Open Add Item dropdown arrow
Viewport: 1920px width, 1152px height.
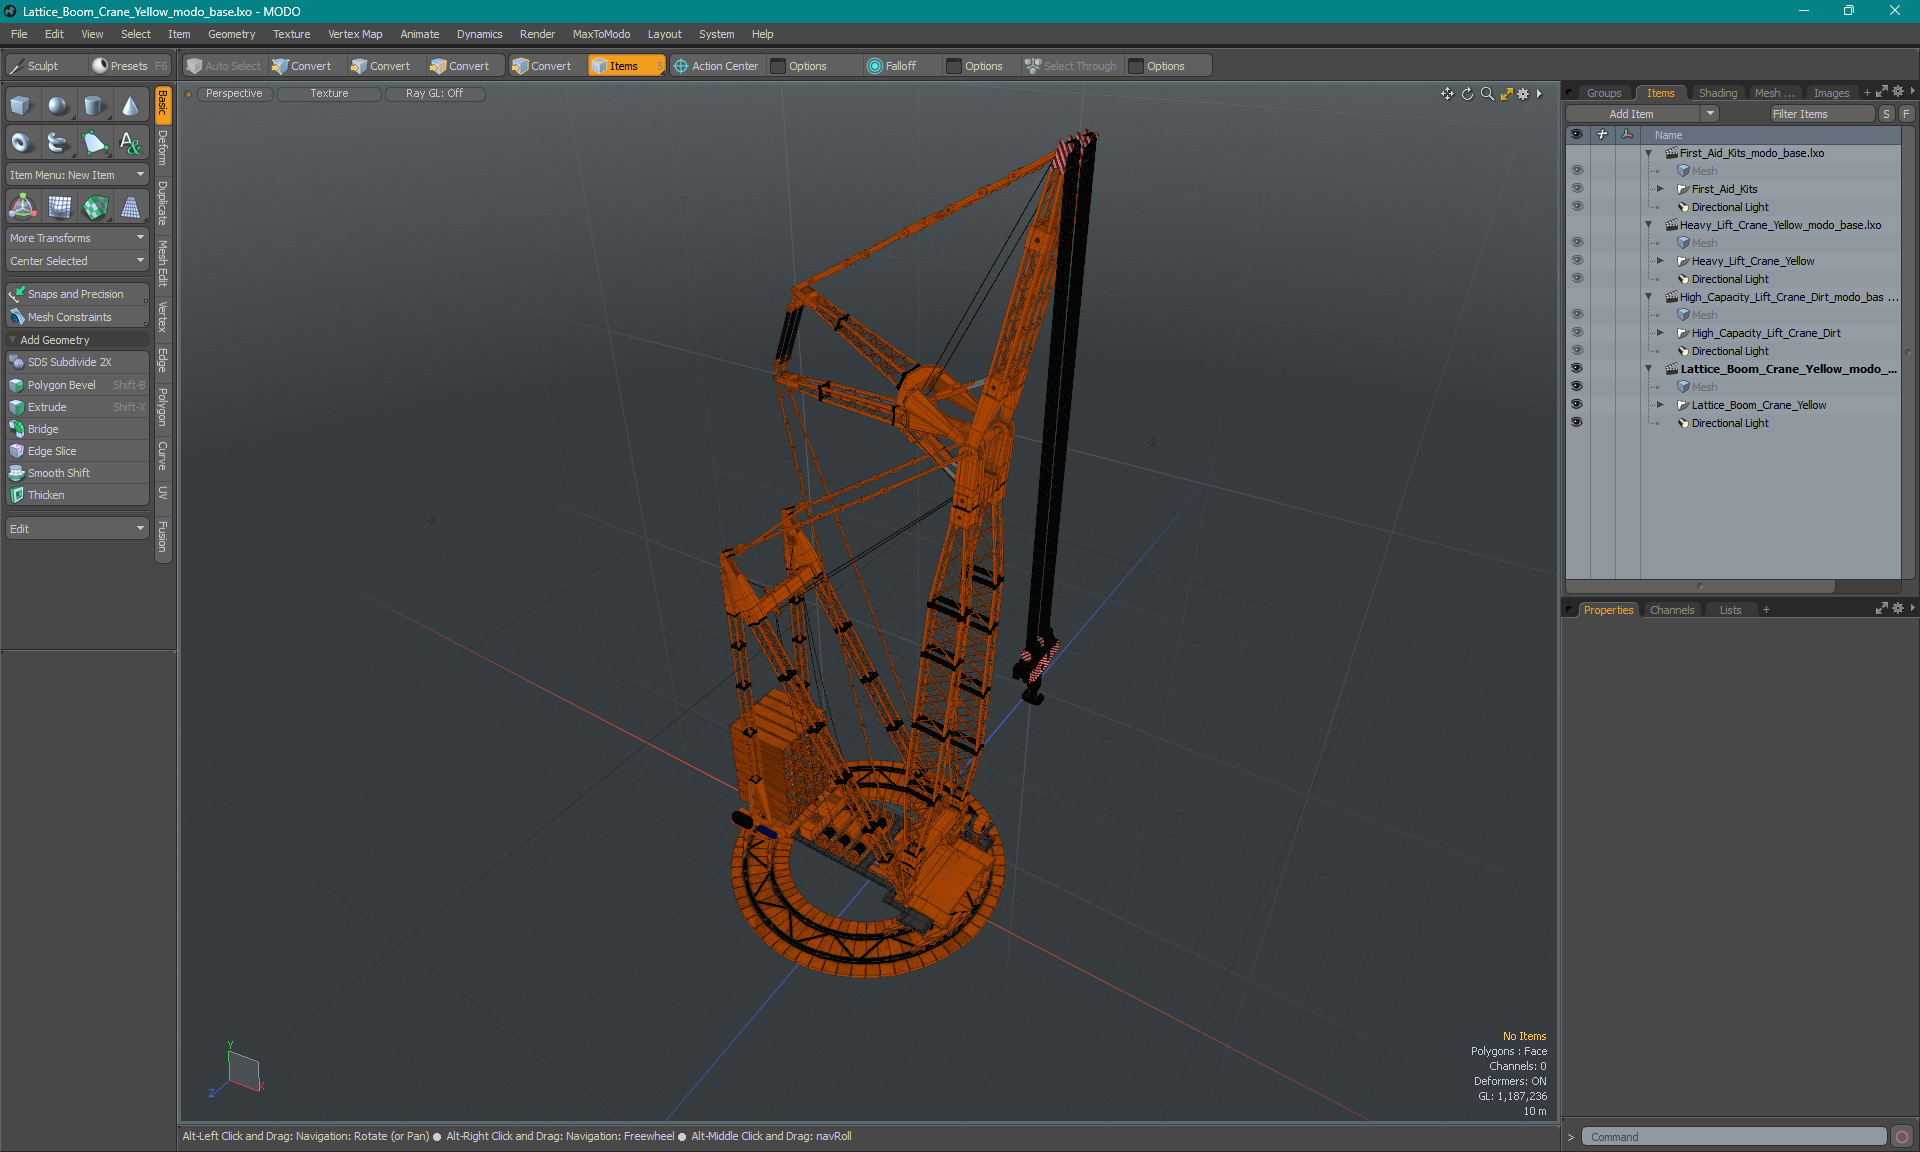[1710, 114]
